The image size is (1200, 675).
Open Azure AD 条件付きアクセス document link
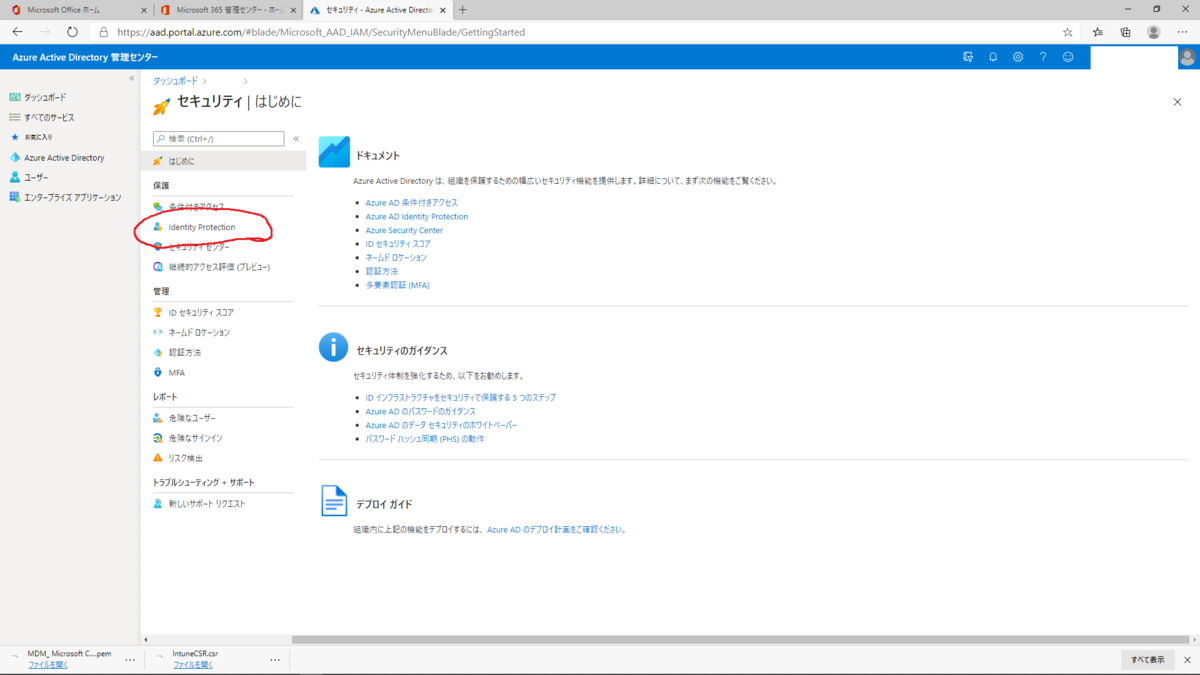[x=411, y=203]
